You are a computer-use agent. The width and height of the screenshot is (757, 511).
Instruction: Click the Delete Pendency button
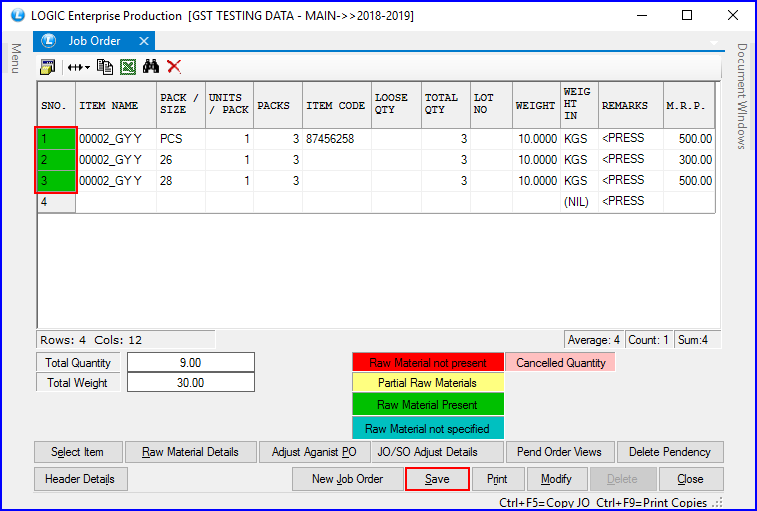coord(670,452)
